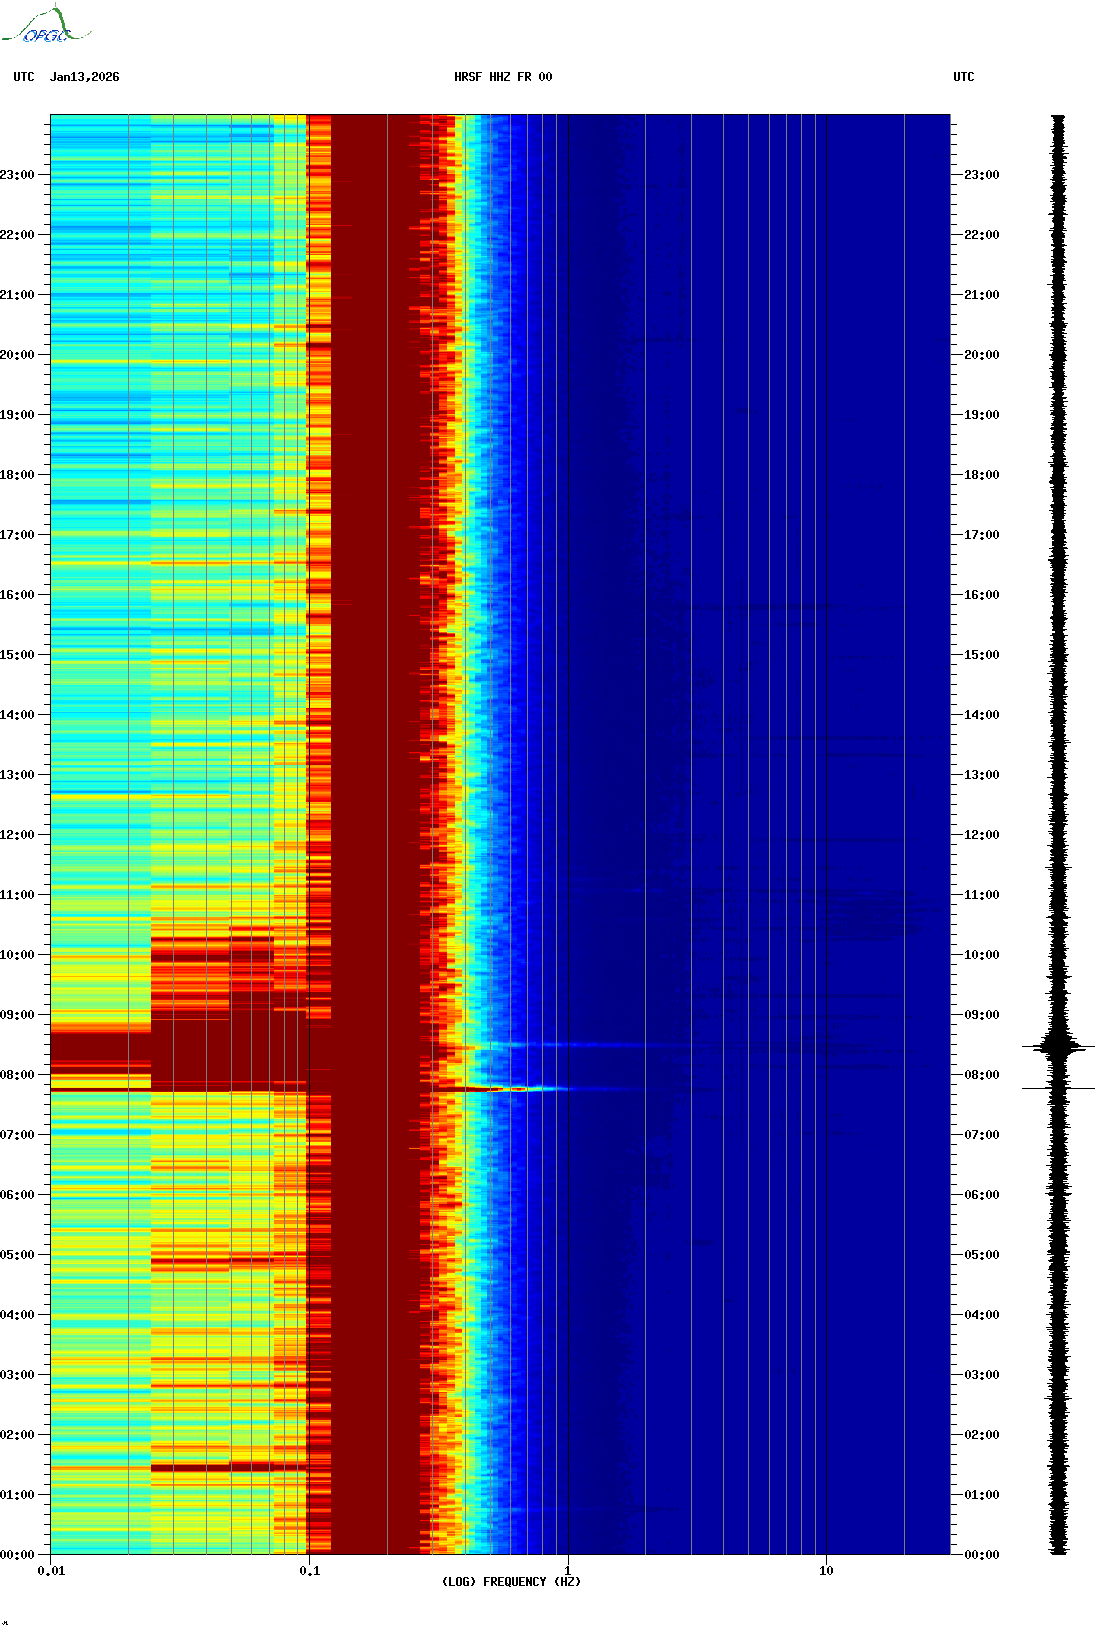Click the large waveform burst near 08:30 on the seismogram trace
Viewport: 1102px width, 1634px height.
click(x=1058, y=1047)
